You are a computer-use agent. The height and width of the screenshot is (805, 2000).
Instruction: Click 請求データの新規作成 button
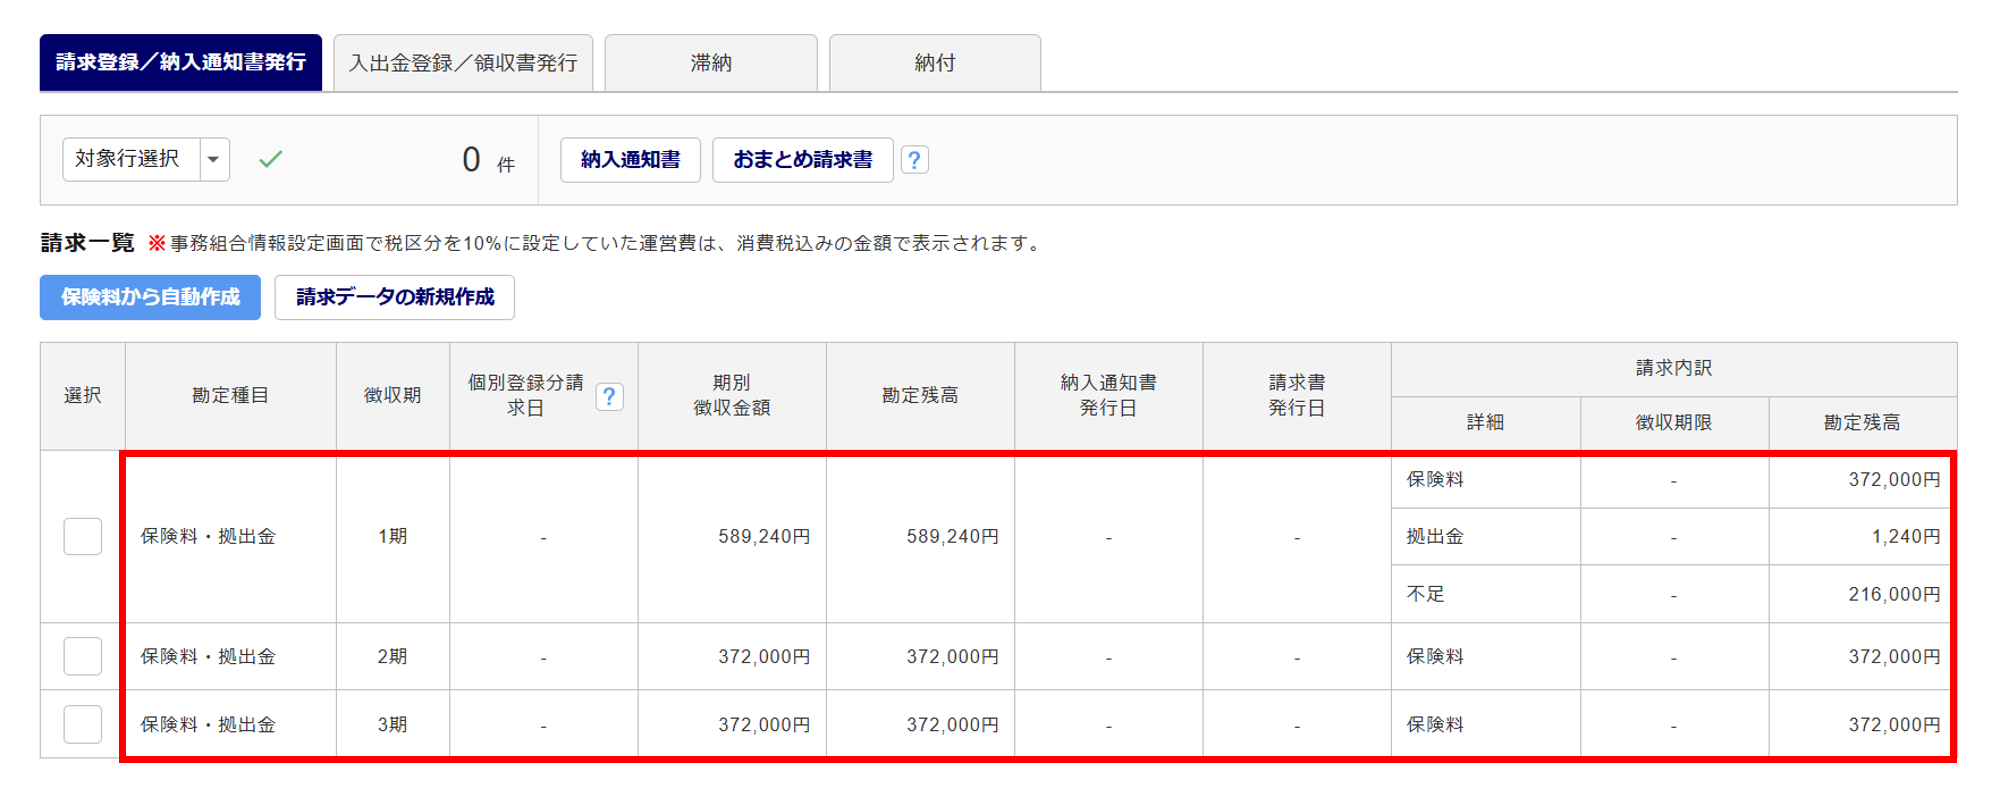click(394, 297)
